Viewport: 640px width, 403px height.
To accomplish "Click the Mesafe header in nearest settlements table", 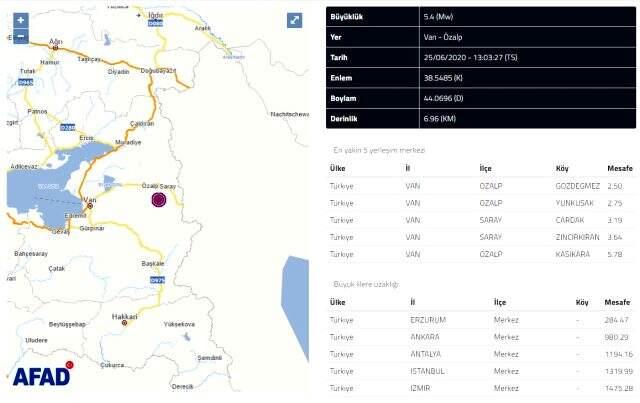I will pyautogui.click(x=616, y=168).
